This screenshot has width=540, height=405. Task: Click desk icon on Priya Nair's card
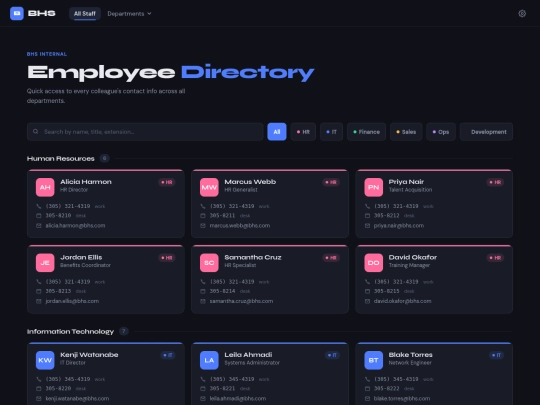click(x=367, y=216)
